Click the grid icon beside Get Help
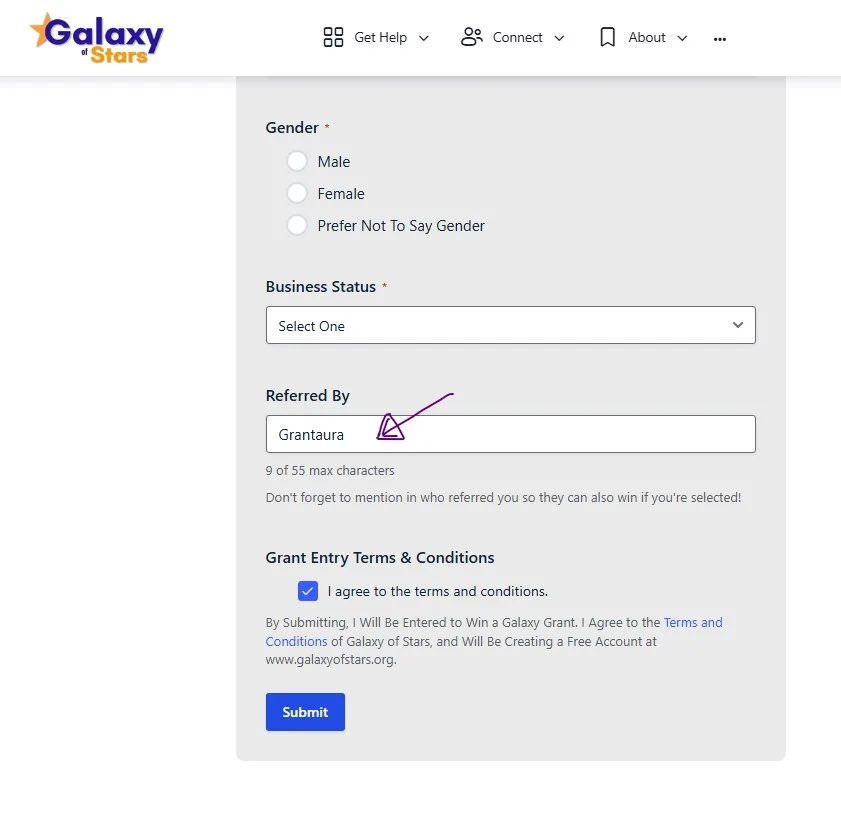 point(333,37)
